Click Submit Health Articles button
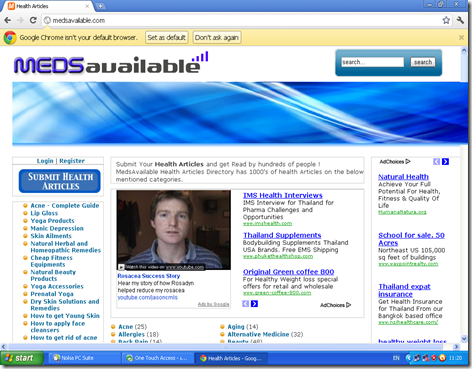The image size is (472, 369). coord(60,181)
